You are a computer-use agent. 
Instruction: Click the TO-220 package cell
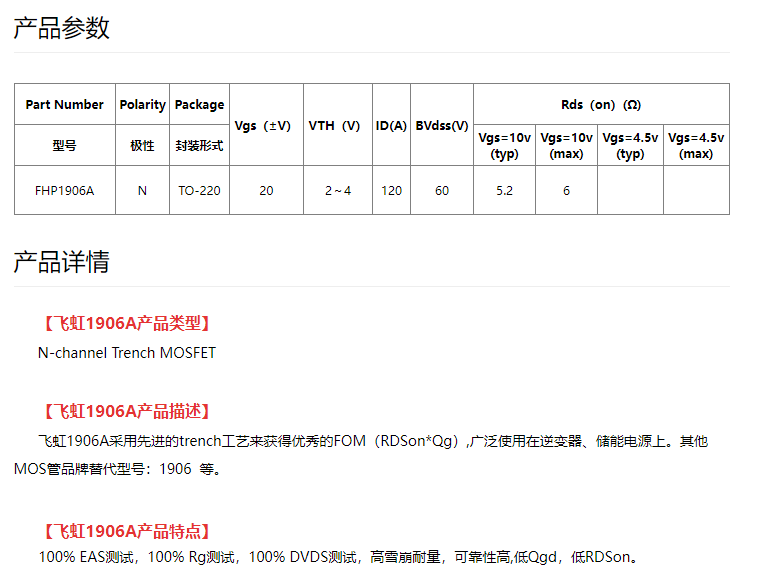click(x=199, y=190)
